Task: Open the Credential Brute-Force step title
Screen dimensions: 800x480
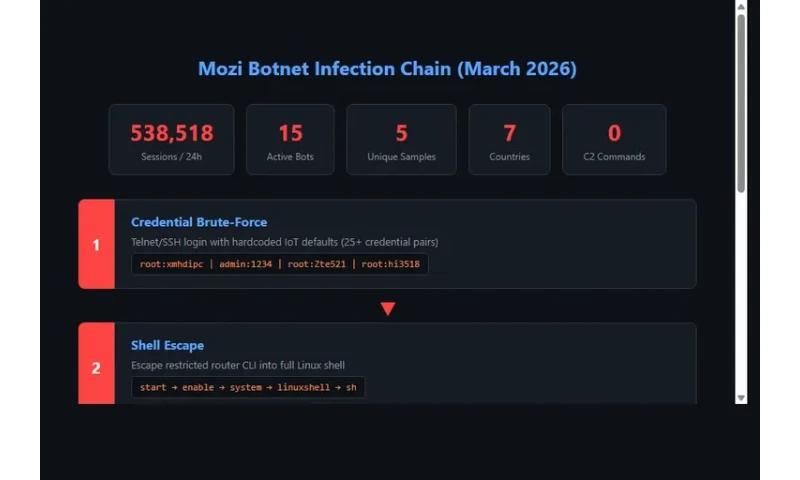Action: 199,222
